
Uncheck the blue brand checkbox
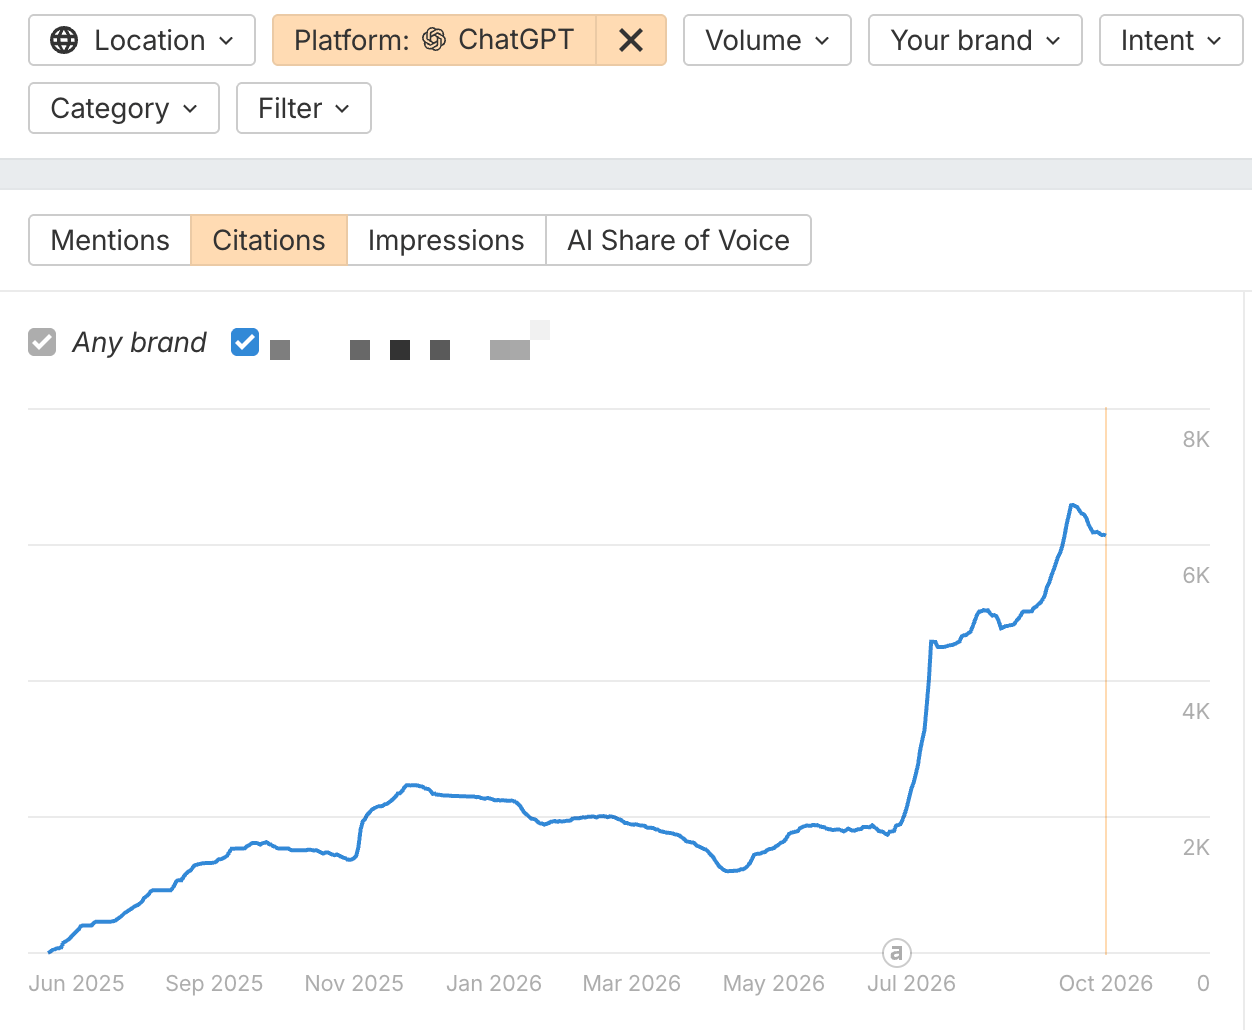[245, 342]
